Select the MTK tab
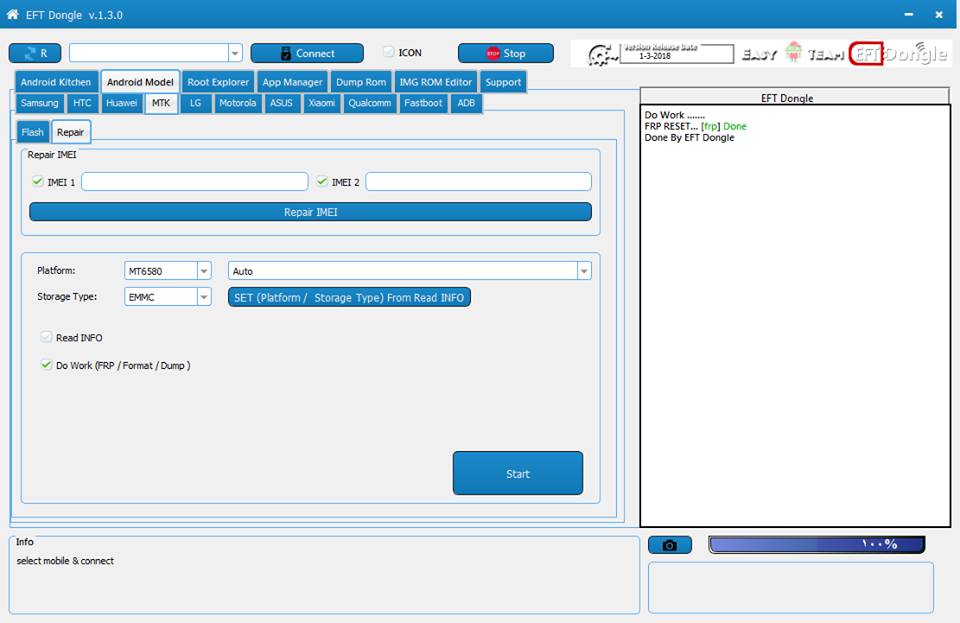 (161, 103)
